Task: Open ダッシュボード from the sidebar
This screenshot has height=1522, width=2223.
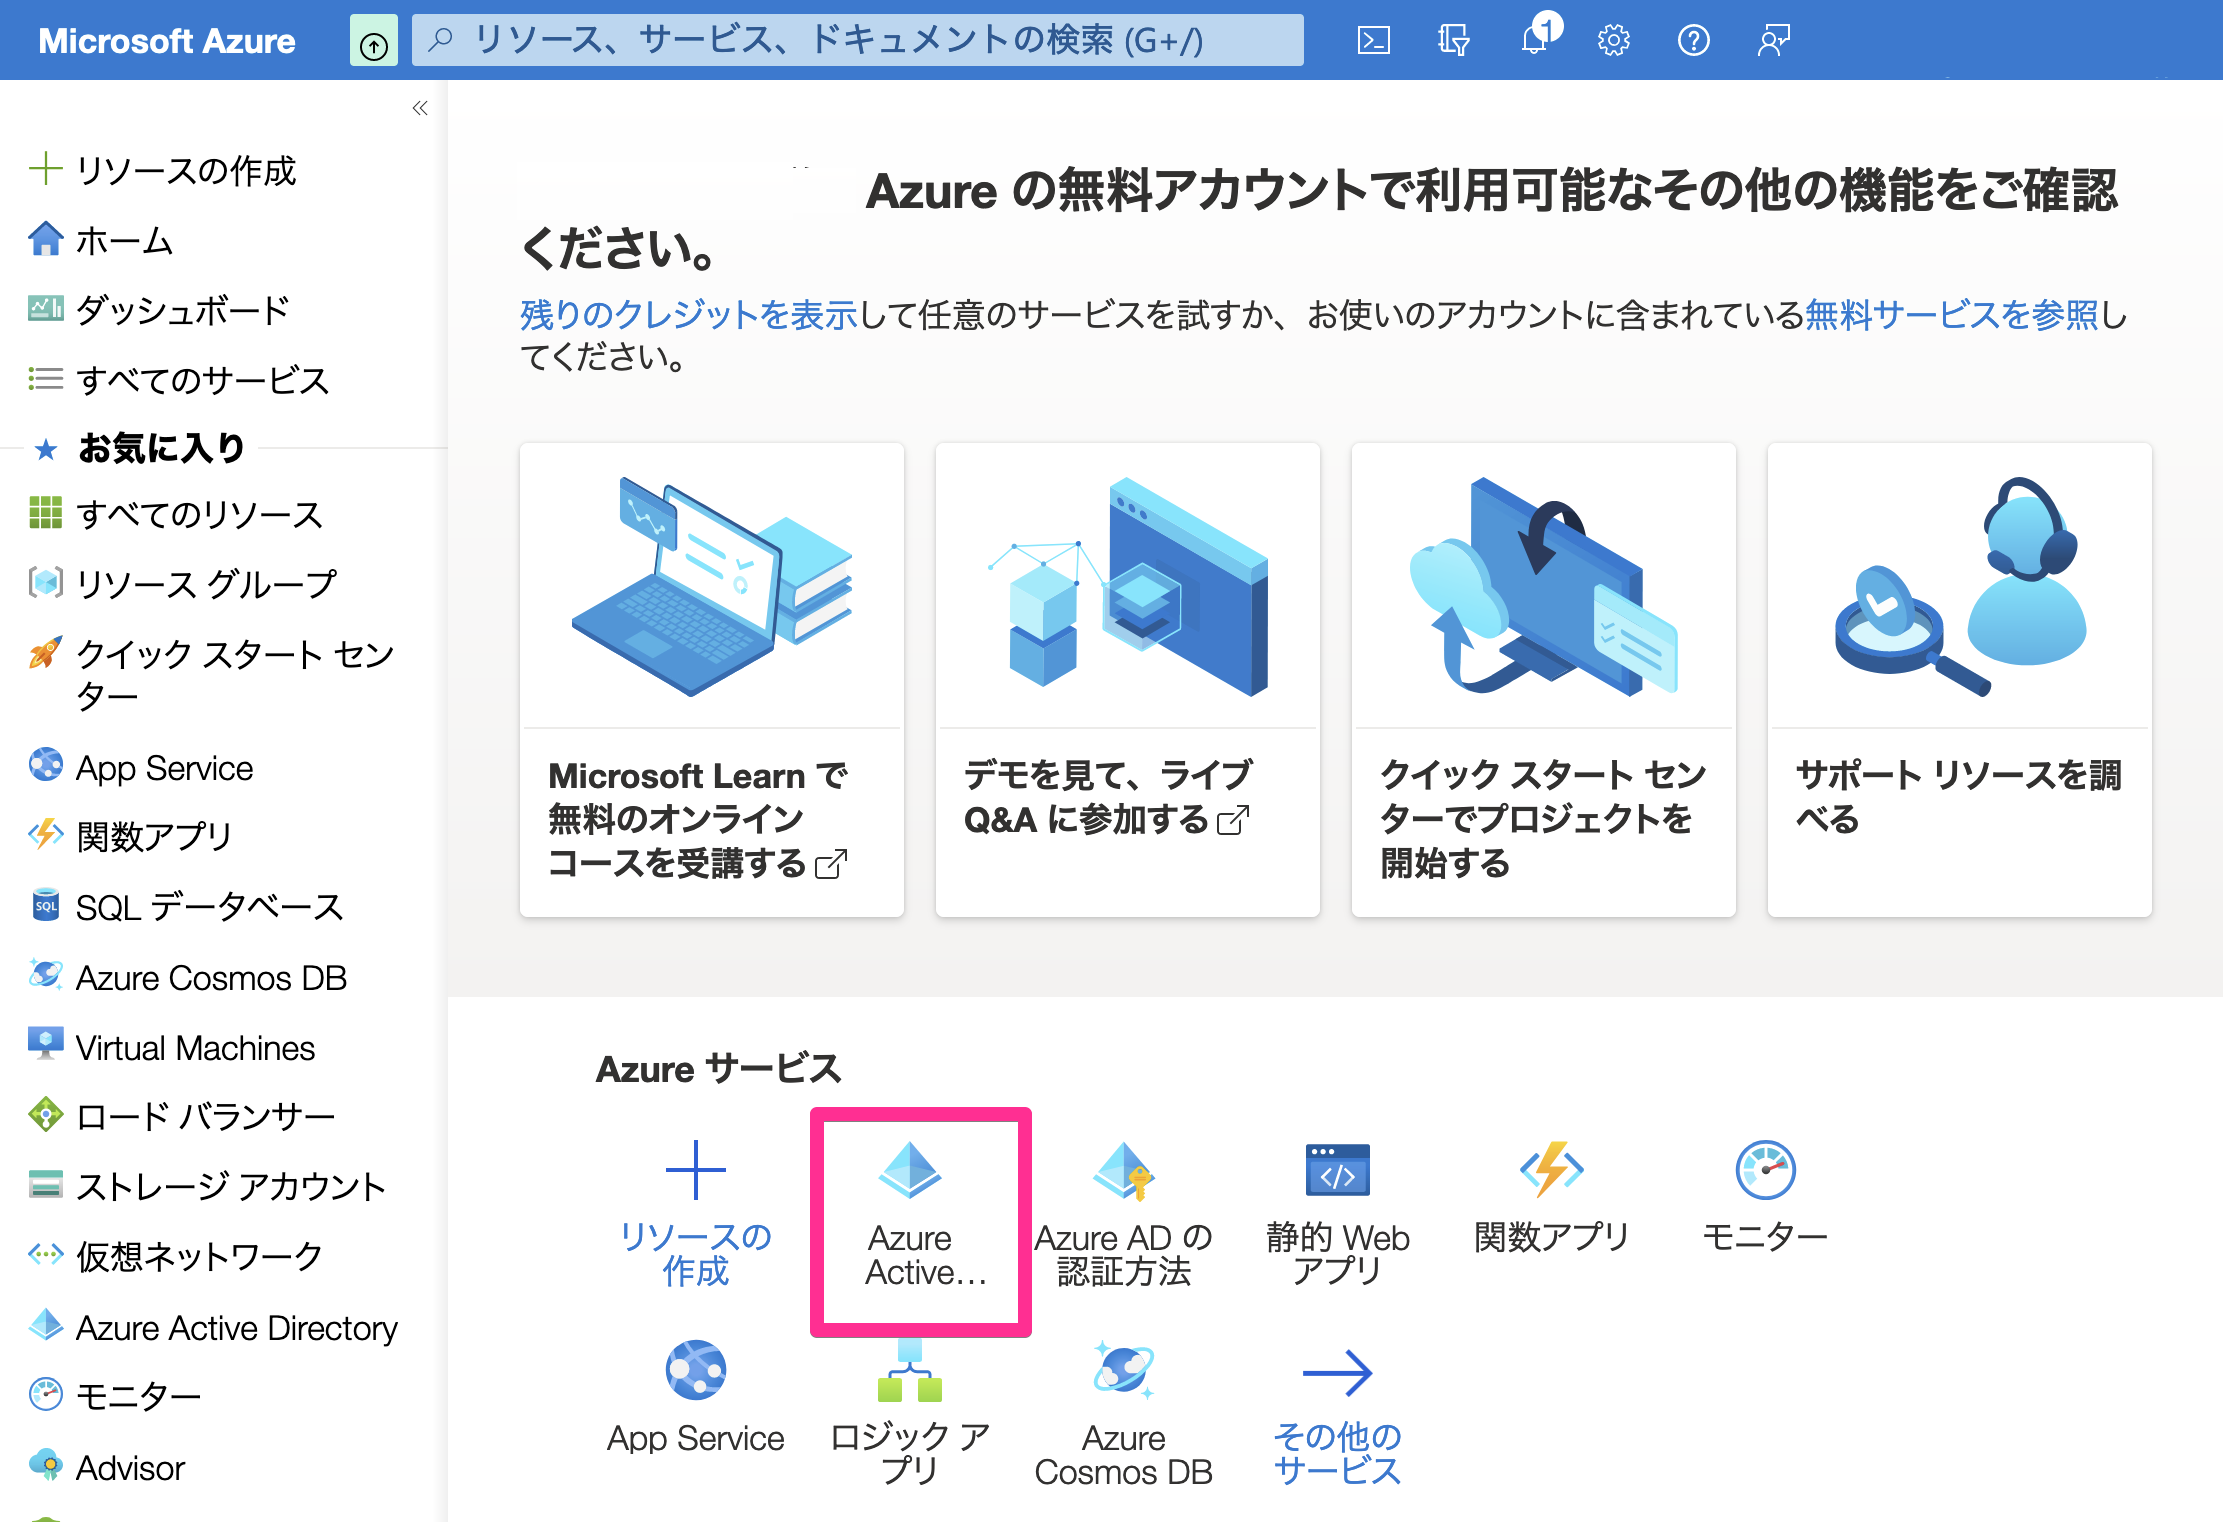Action: coord(158,310)
